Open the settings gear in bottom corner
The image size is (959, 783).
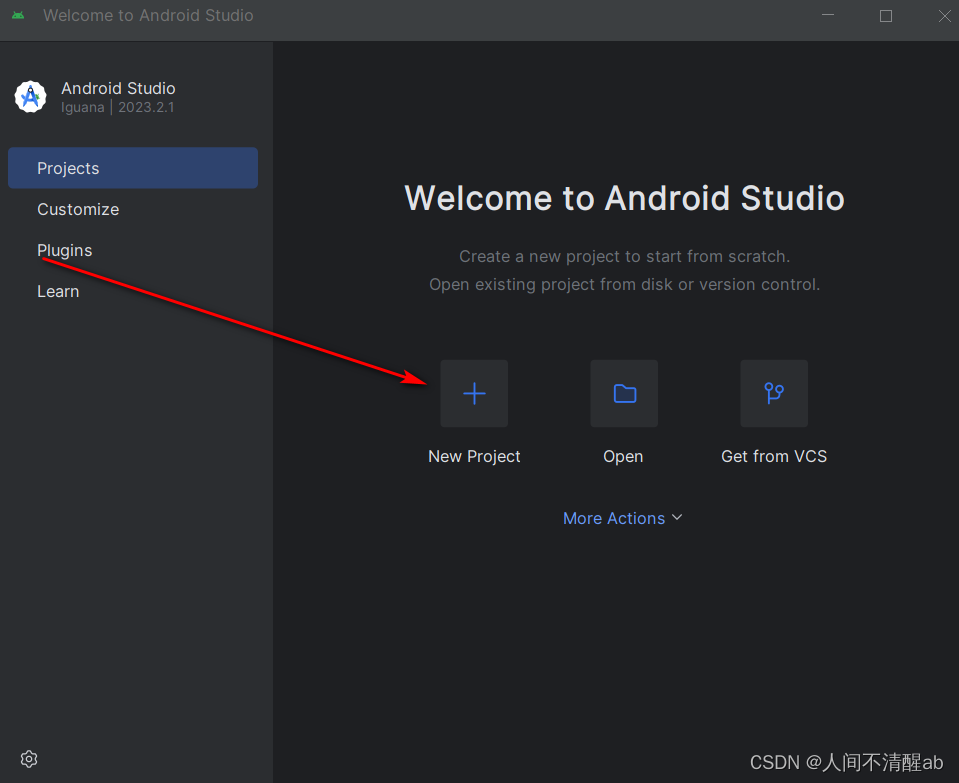28,758
